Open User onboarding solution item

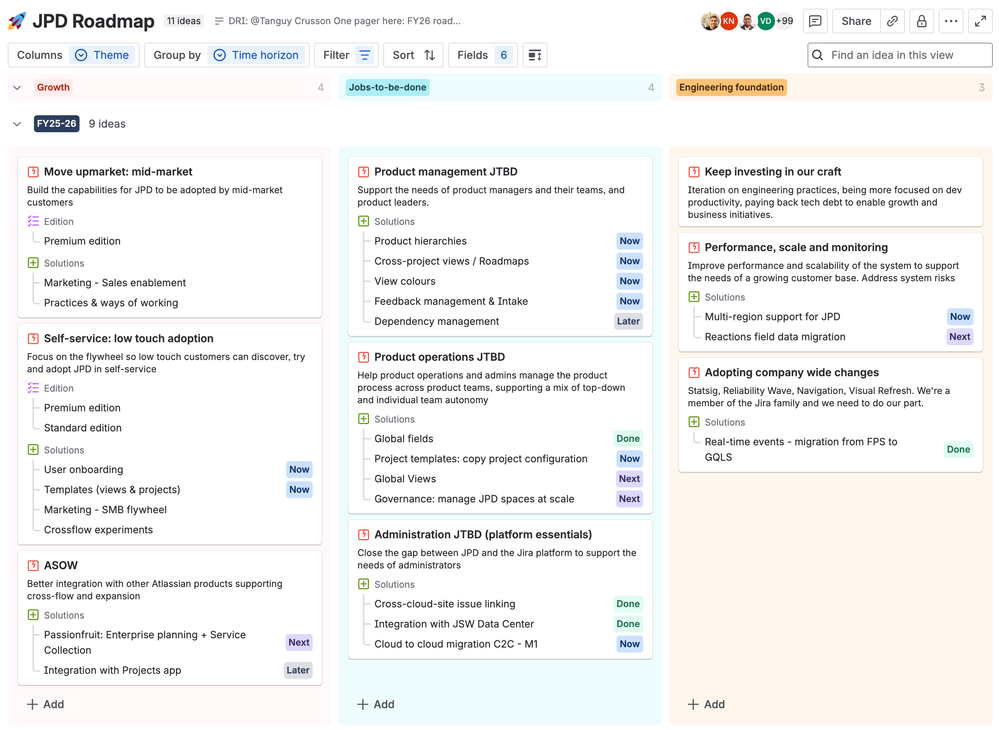tap(83, 470)
